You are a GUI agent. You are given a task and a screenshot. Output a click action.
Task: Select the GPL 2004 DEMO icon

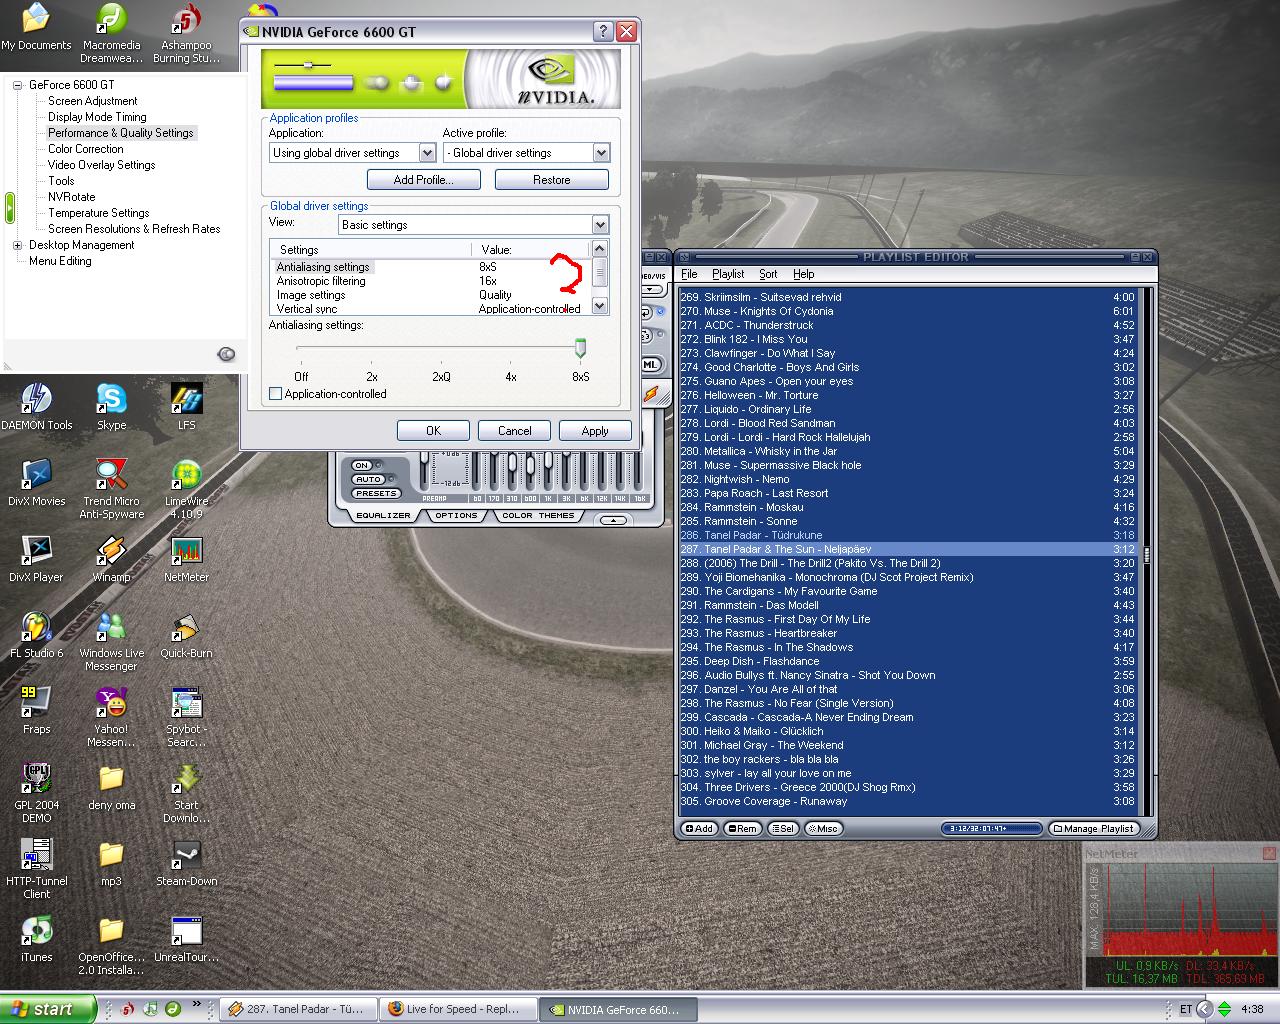click(36, 792)
